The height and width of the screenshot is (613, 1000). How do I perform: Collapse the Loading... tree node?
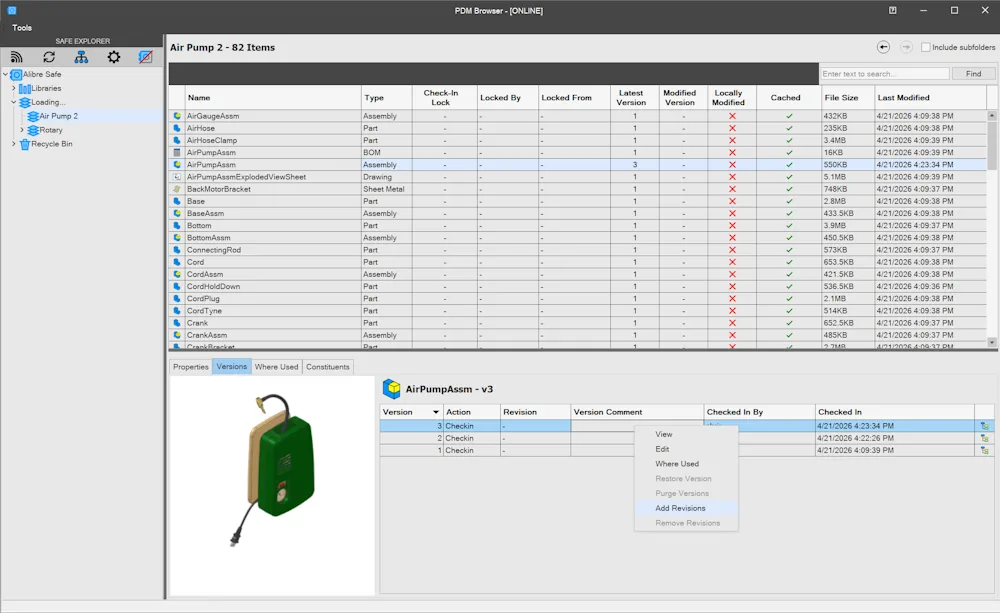coord(13,102)
